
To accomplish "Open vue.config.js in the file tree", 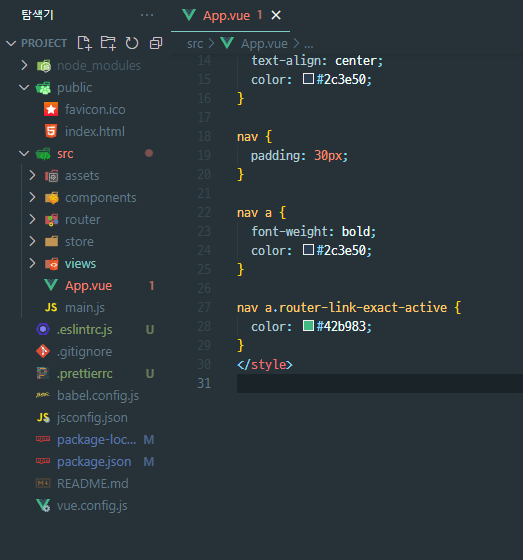I will [x=92, y=506].
